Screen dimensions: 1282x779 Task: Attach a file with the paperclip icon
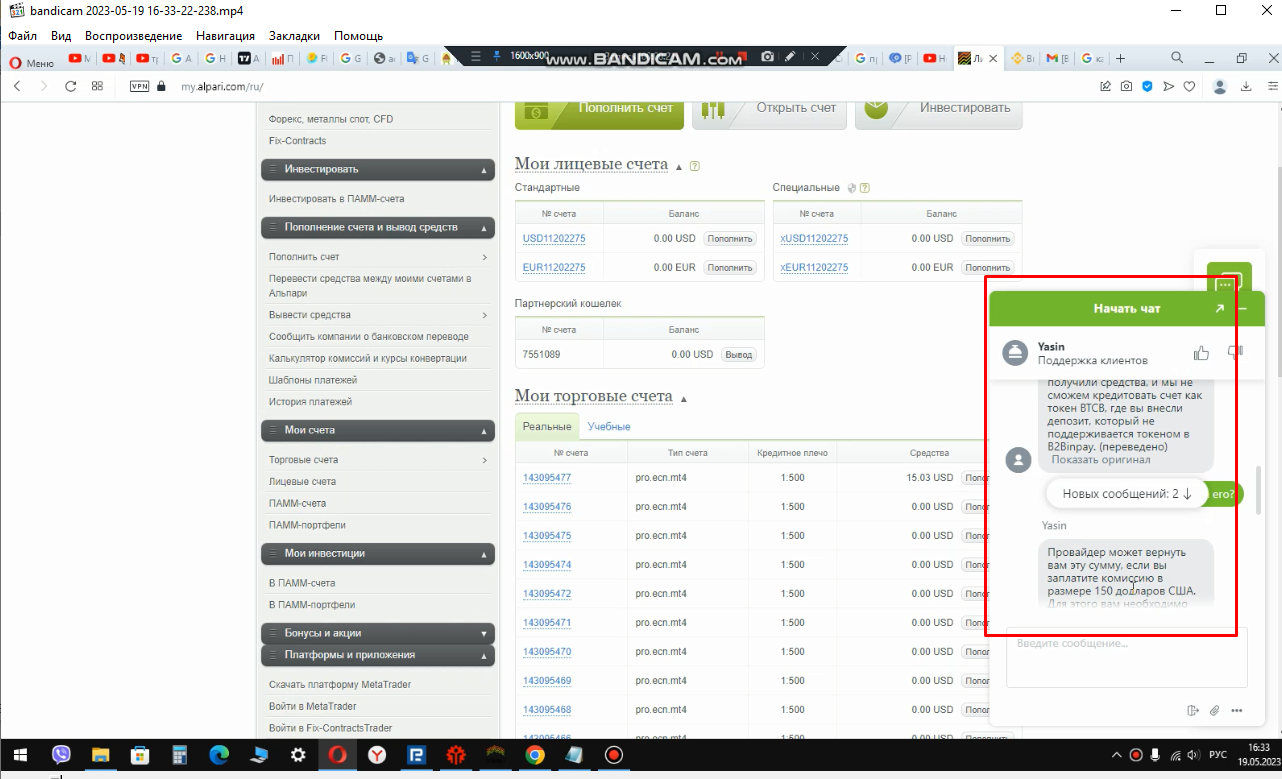point(1214,711)
